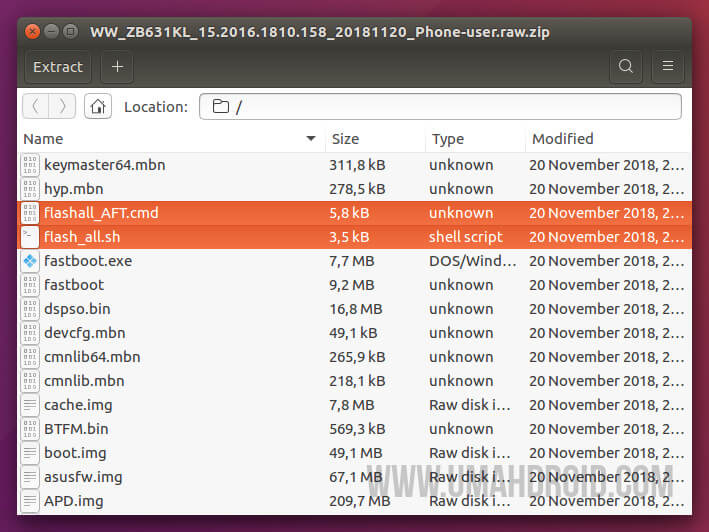Click the Extract button
This screenshot has width=709, height=532.
click(x=58, y=67)
